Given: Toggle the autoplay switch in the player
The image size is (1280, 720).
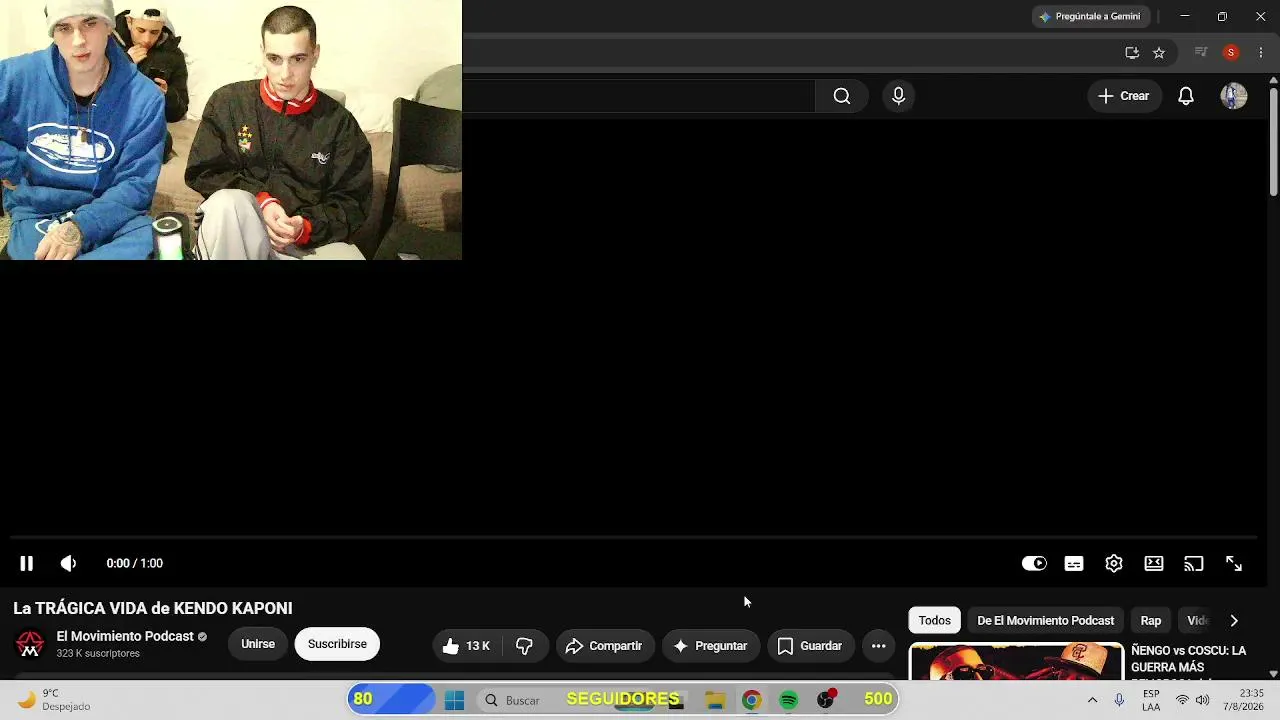Looking at the screenshot, I should (1034, 564).
